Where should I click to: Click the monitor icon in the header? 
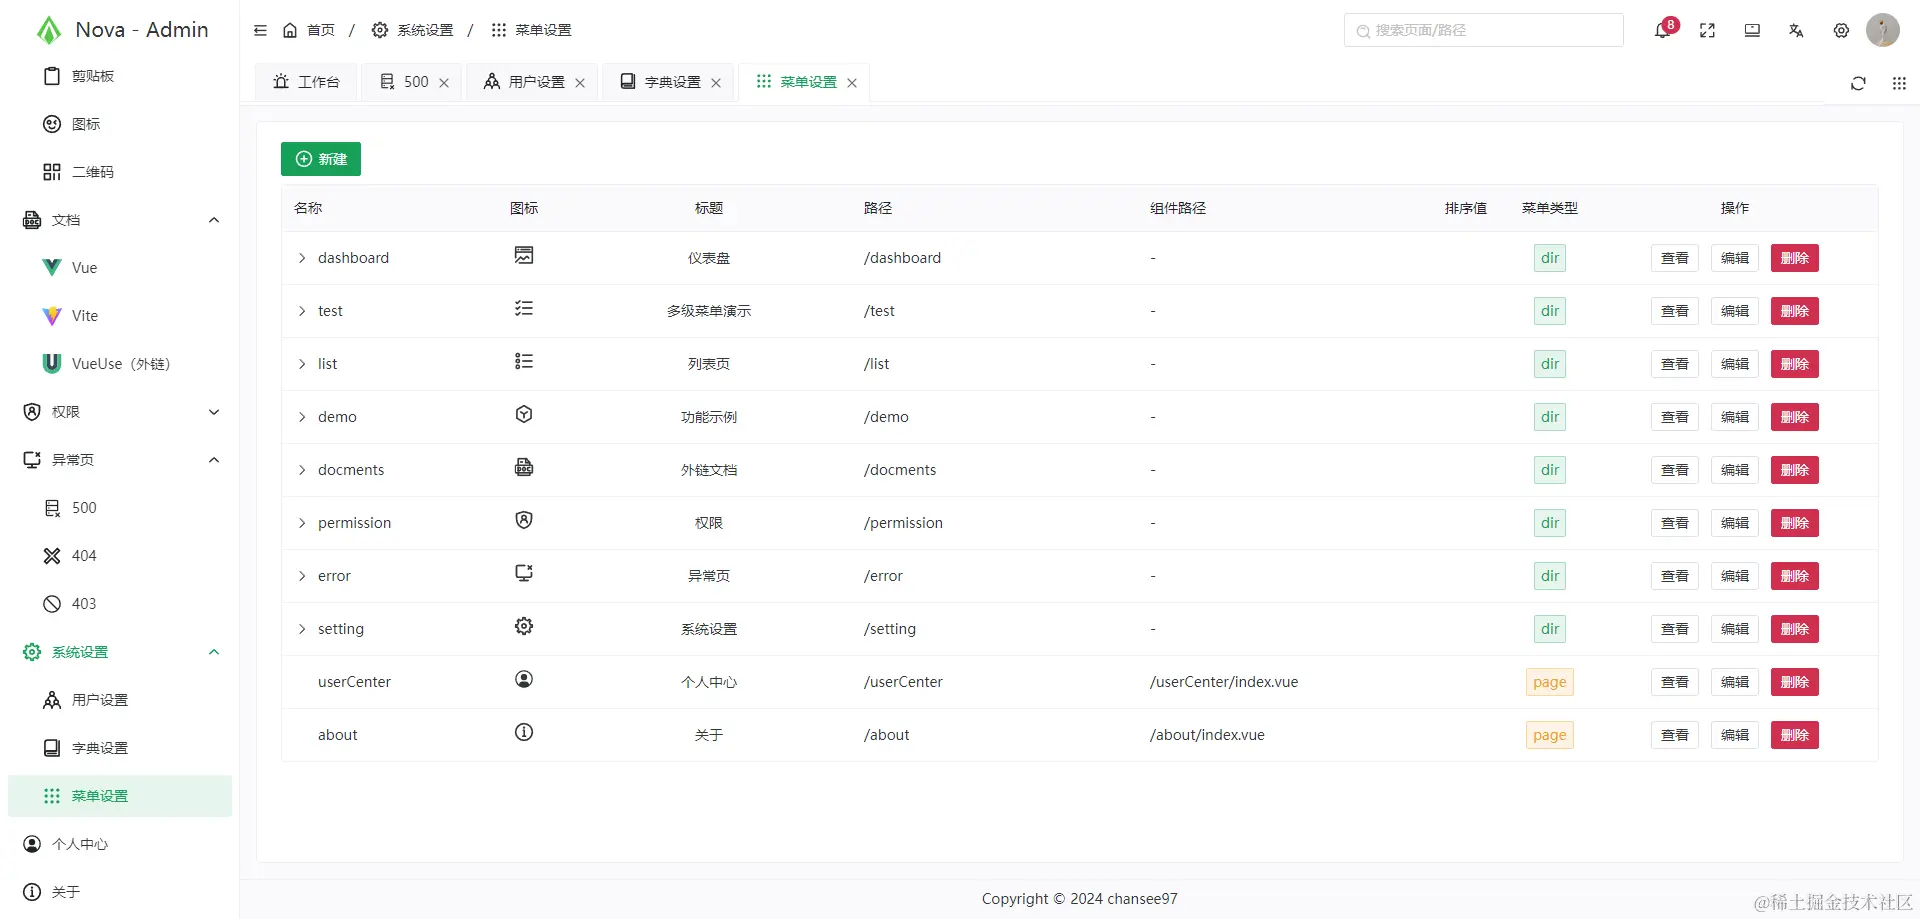(1752, 30)
